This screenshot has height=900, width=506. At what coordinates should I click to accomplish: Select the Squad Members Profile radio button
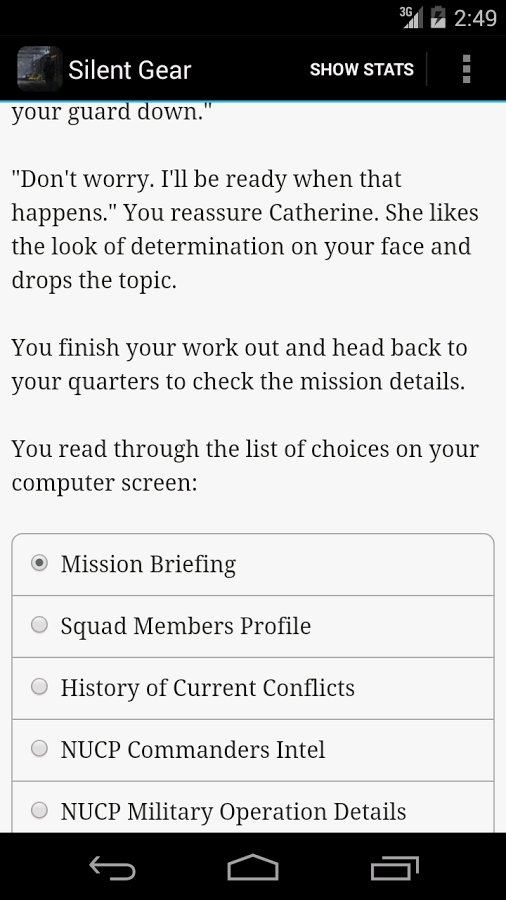(x=39, y=626)
